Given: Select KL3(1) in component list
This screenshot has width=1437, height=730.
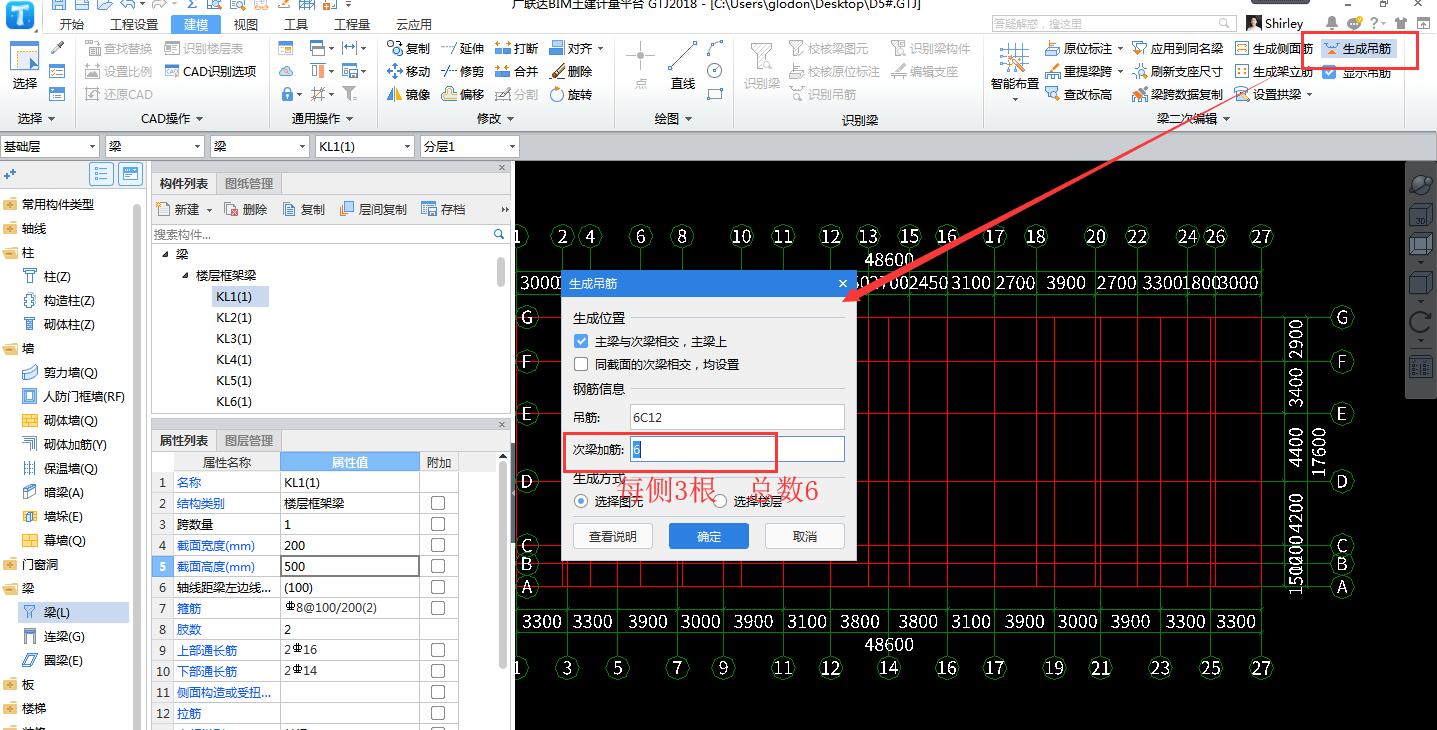Looking at the screenshot, I should pyautogui.click(x=234, y=338).
